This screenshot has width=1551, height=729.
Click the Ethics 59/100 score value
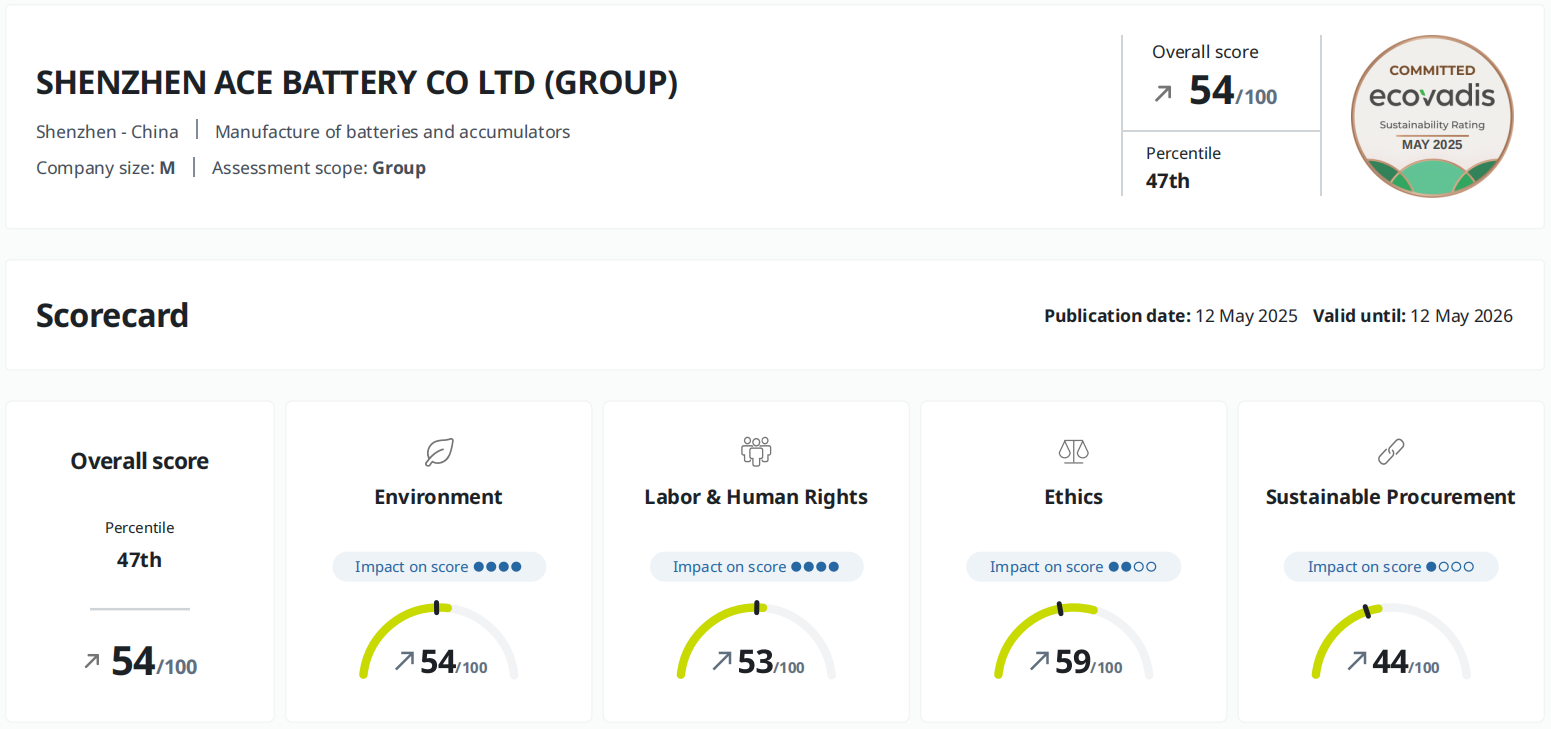[1089, 662]
